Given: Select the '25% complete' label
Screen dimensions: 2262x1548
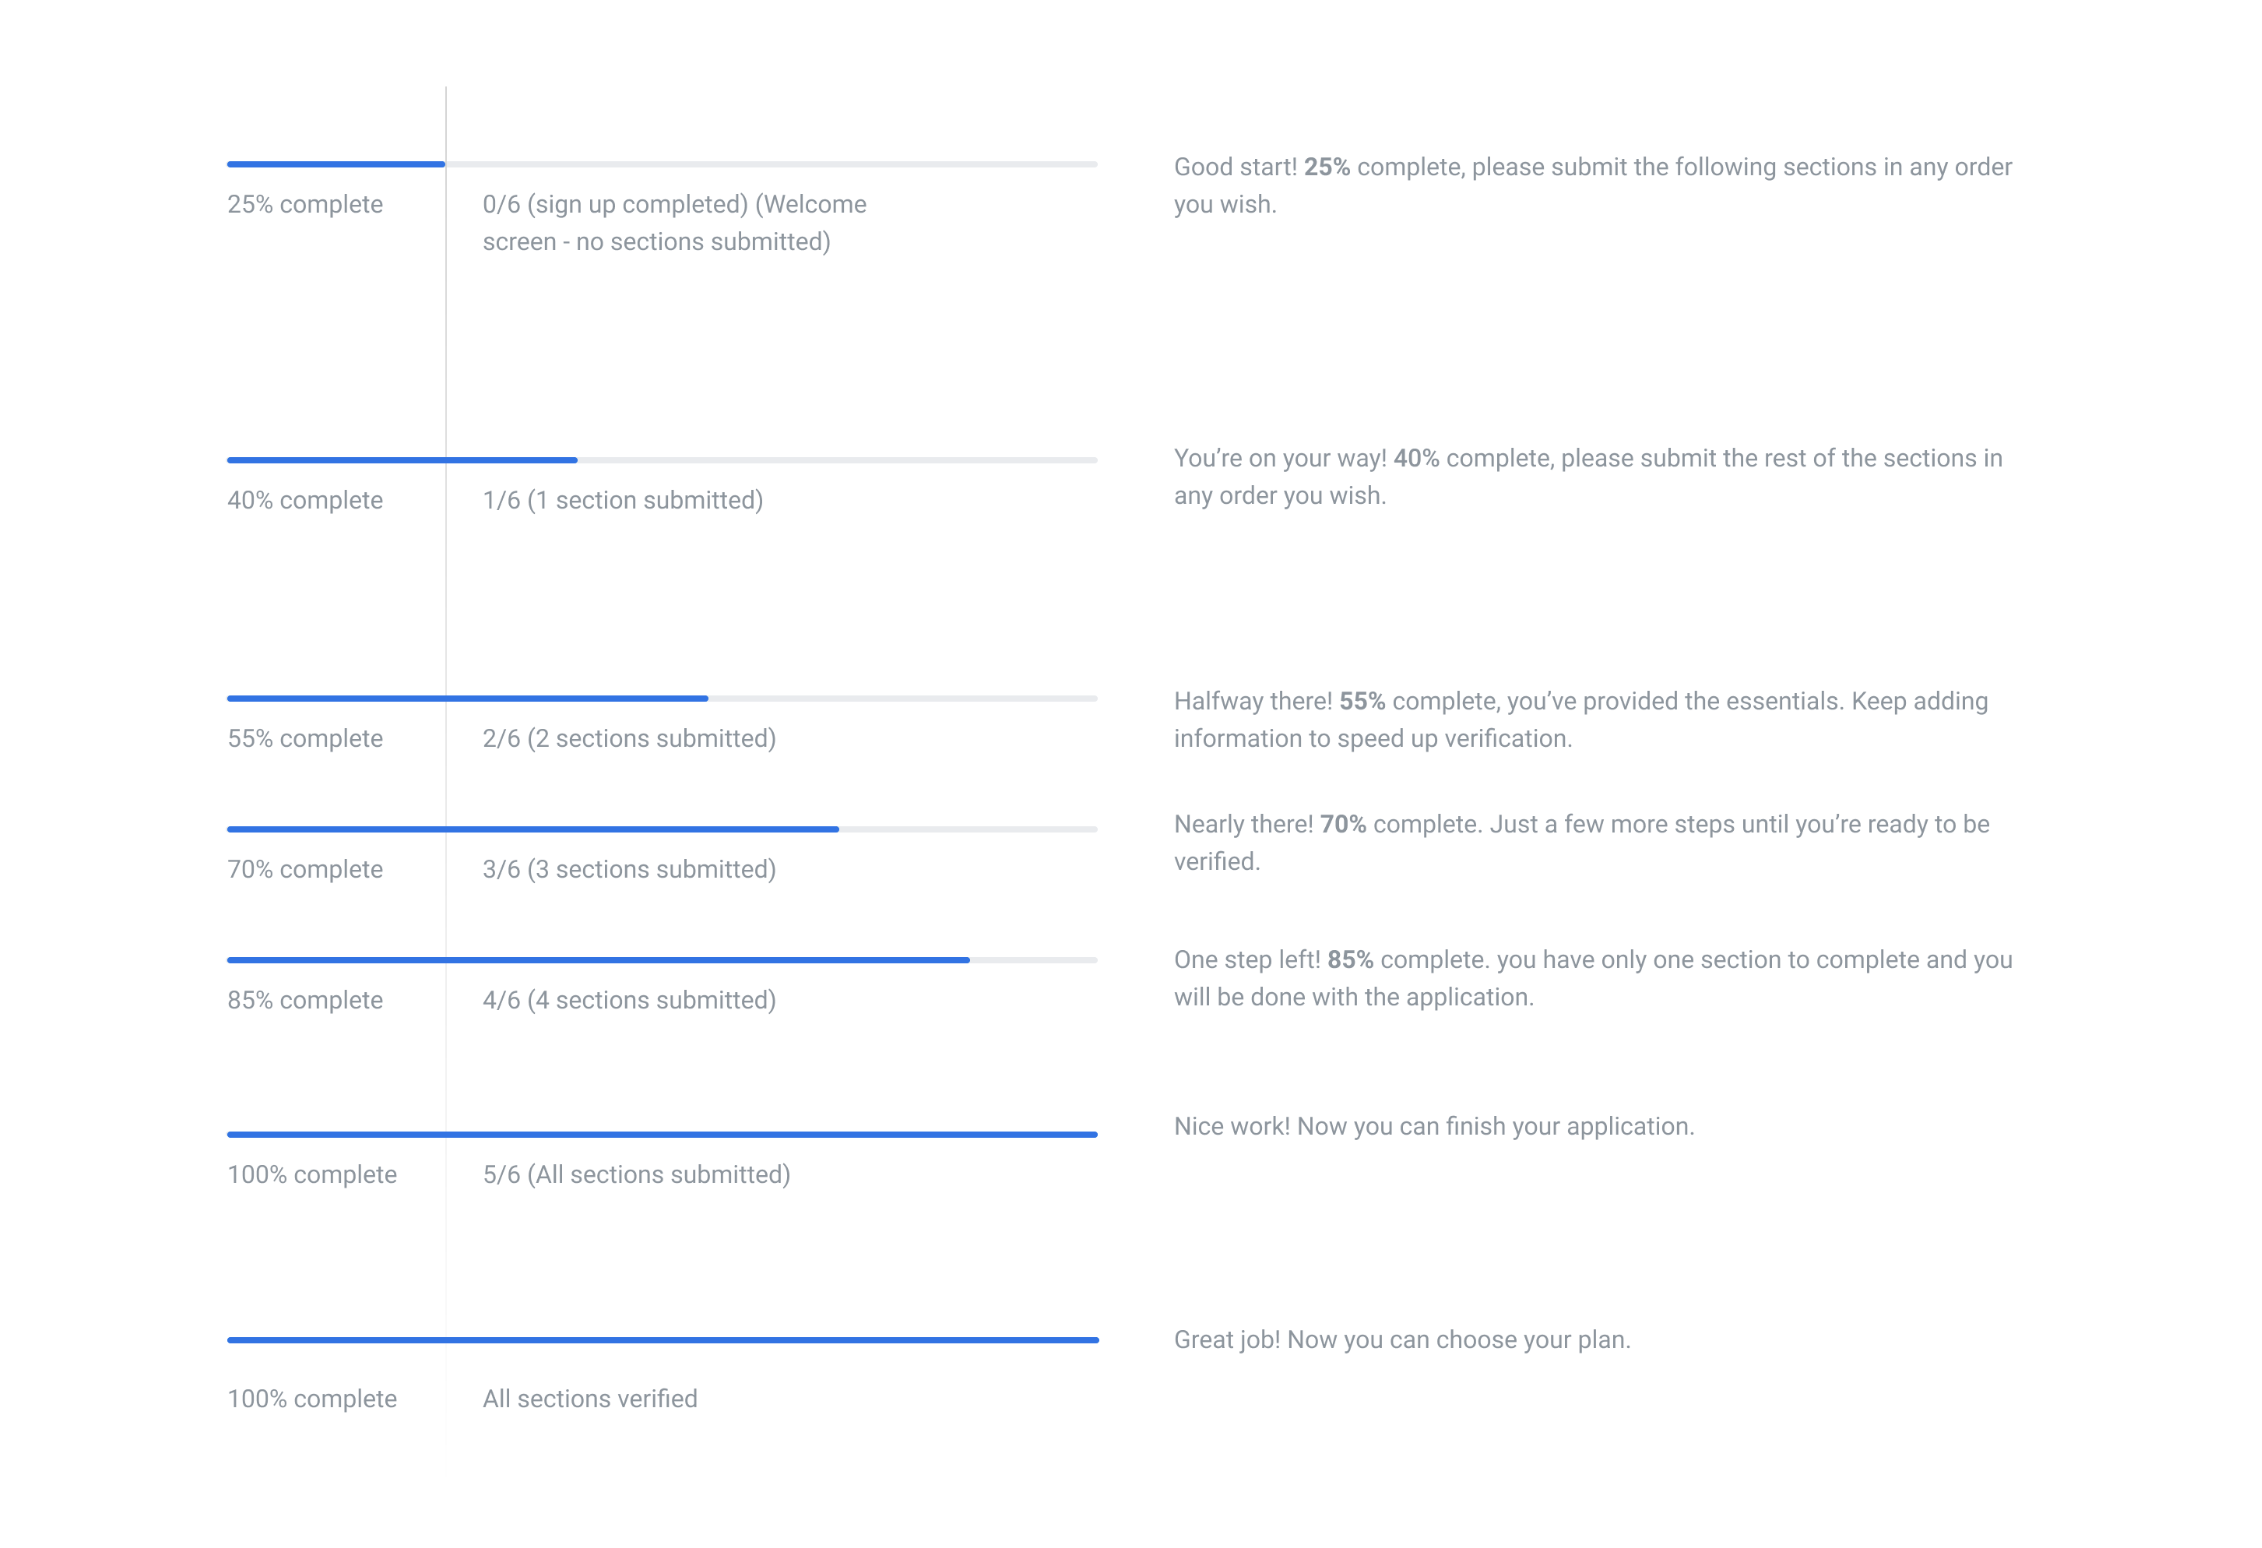Looking at the screenshot, I should point(305,205).
